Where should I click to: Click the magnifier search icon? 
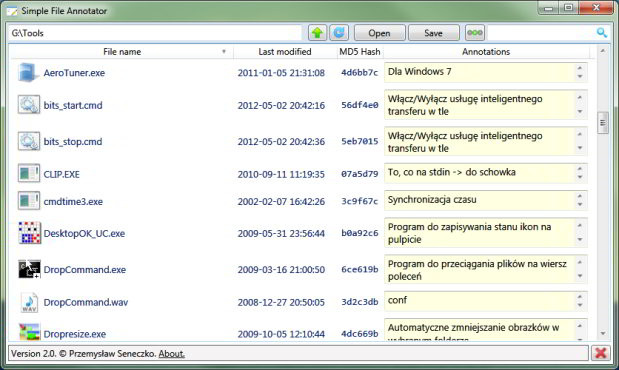(602, 33)
